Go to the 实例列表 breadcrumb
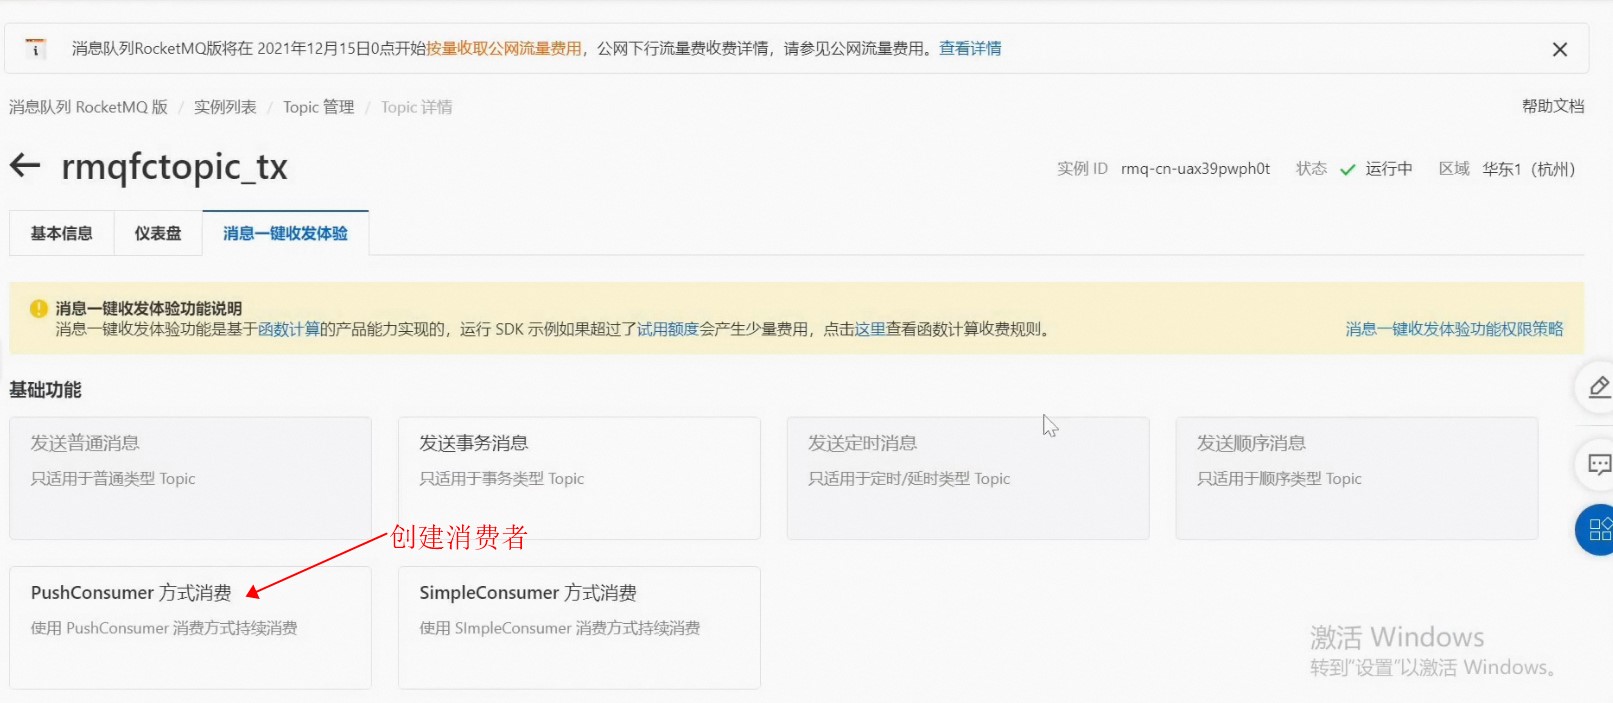The width and height of the screenshot is (1613, 703). click(x=225, y=107)
